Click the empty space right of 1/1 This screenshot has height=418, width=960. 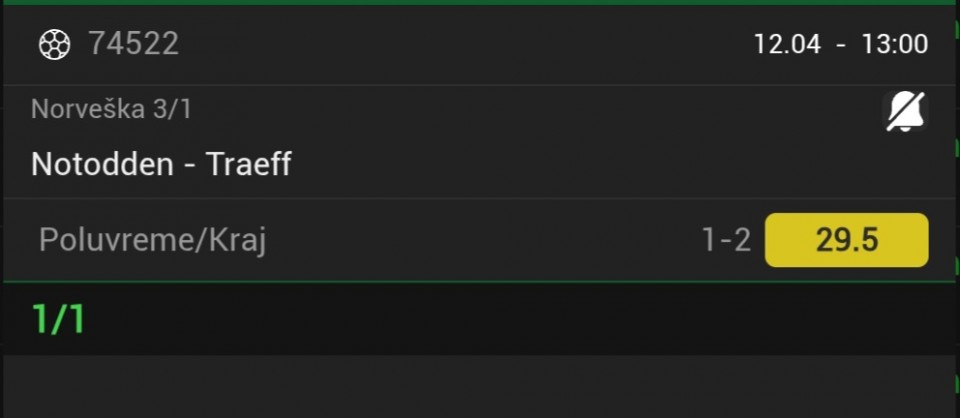coord(500,319)
